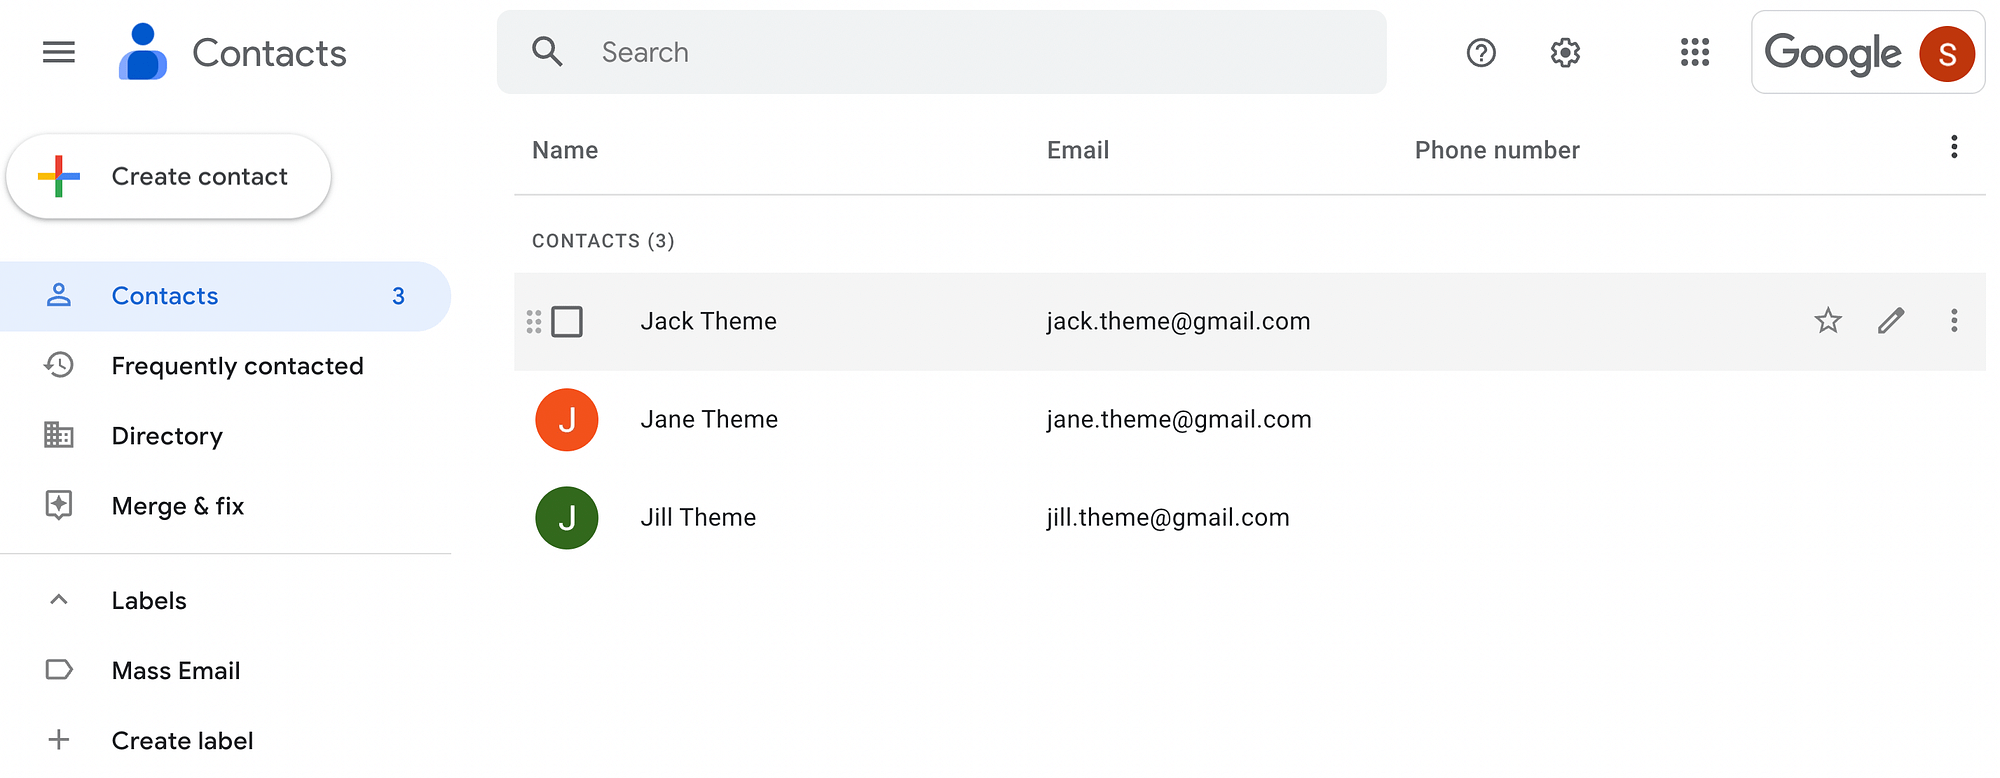
Task: Open the Google account avatar
Action: [x=1945, y=53]
